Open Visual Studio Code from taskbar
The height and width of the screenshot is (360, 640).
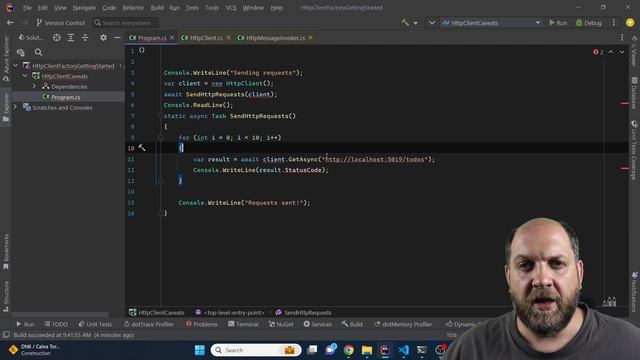403,350
